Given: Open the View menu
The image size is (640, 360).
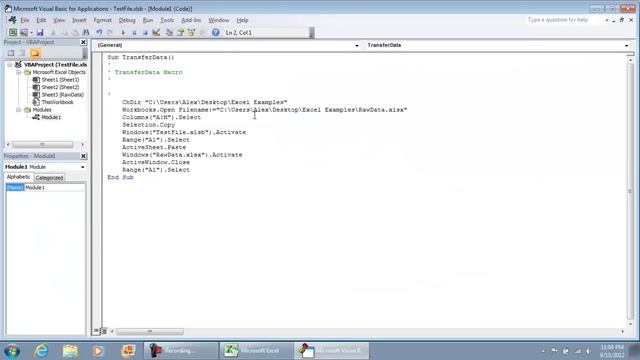Looking at the screenshot, I should coord(59,20).
